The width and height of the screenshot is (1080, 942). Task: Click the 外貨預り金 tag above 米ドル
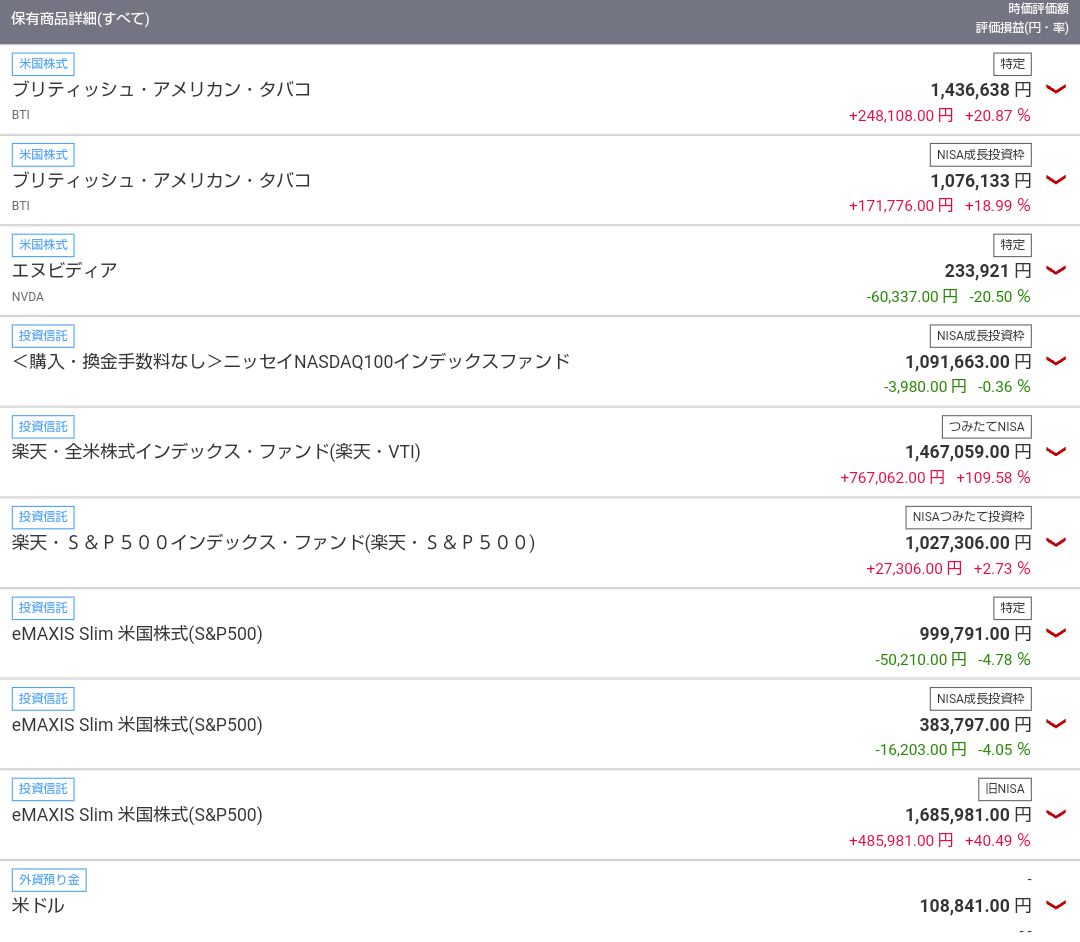(x=49, y=880)
